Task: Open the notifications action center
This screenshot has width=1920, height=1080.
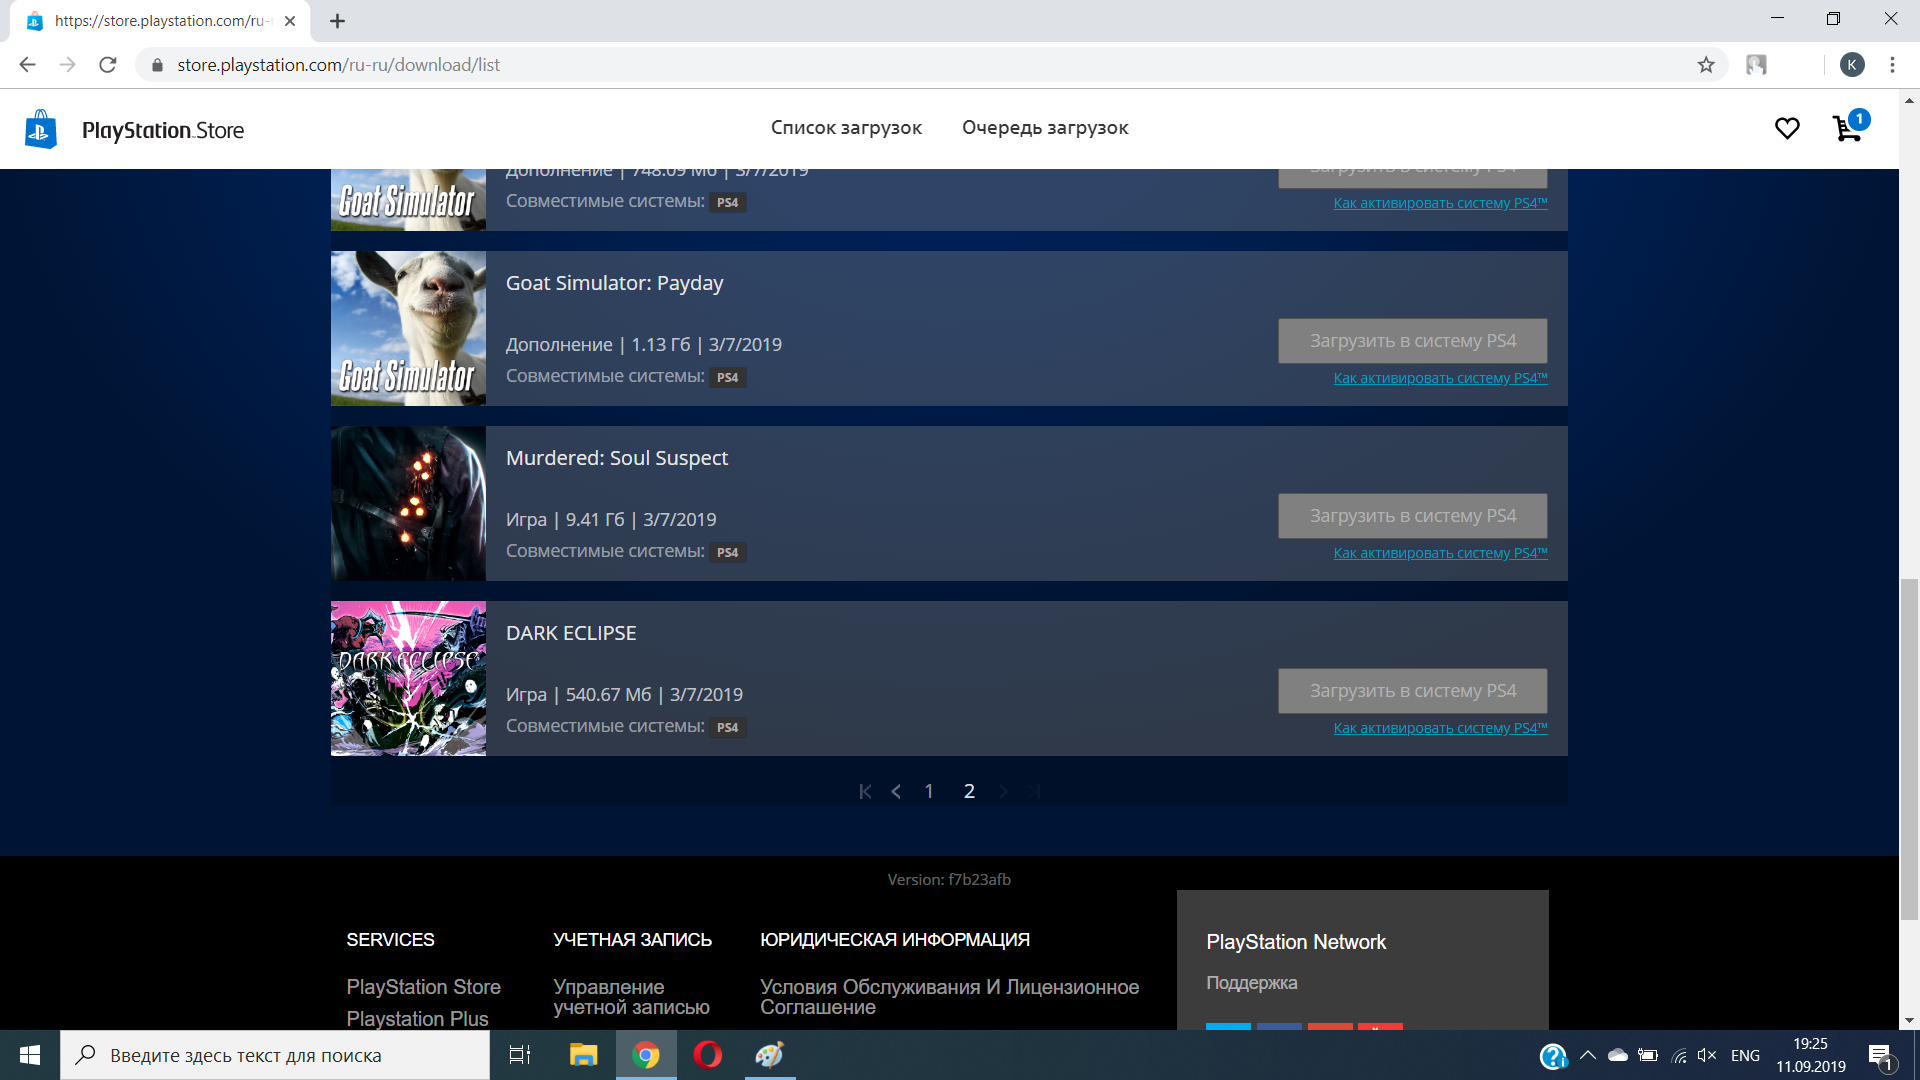Action: click(x=1880, y=1056)
